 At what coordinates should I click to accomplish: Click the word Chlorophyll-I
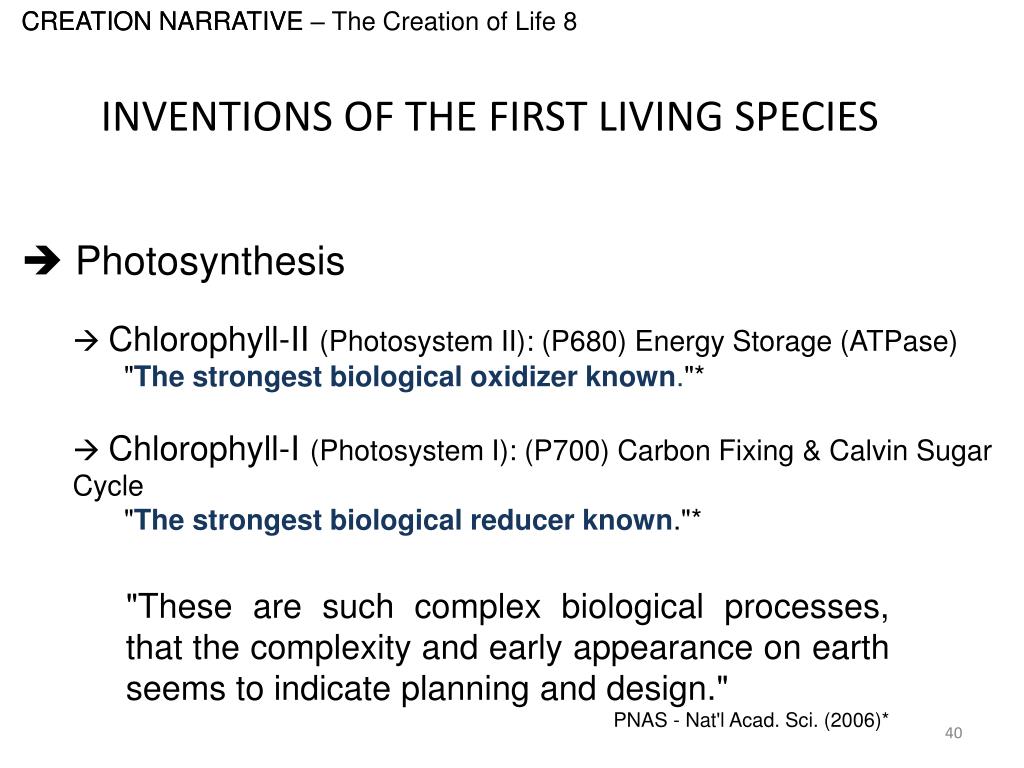tap(204, 449)
